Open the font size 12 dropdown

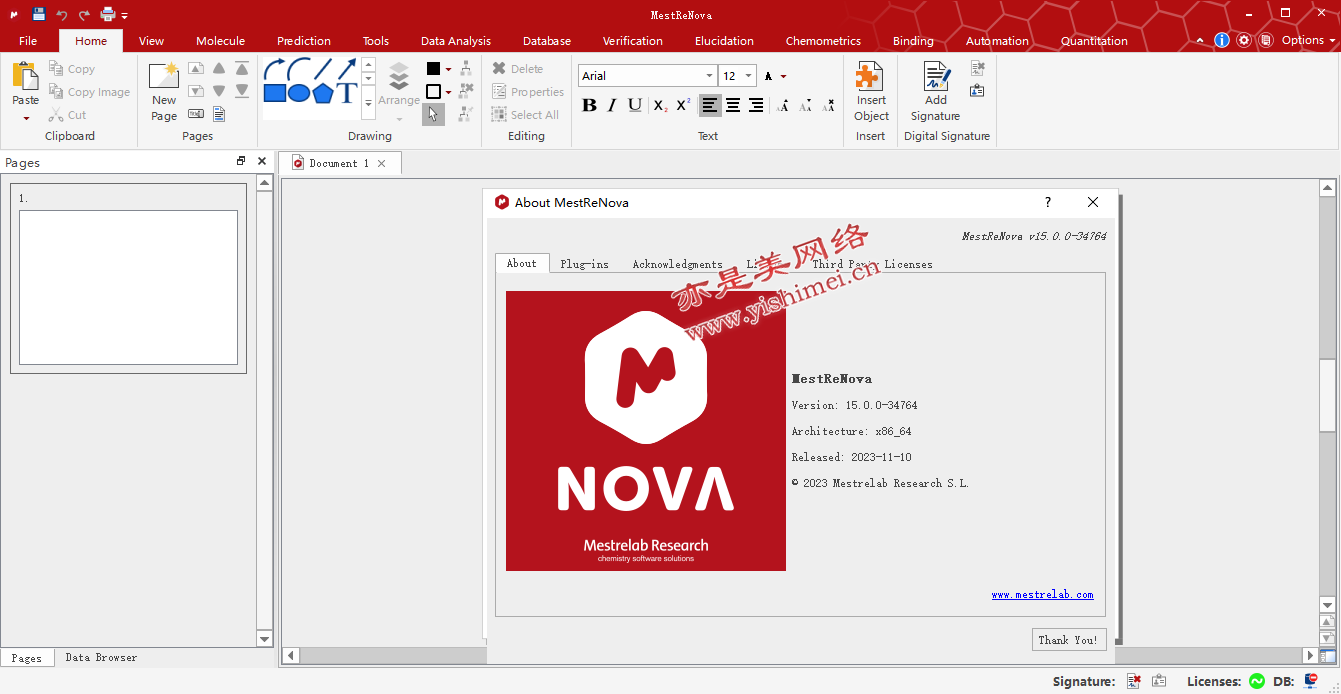click(x=749, y=76)
